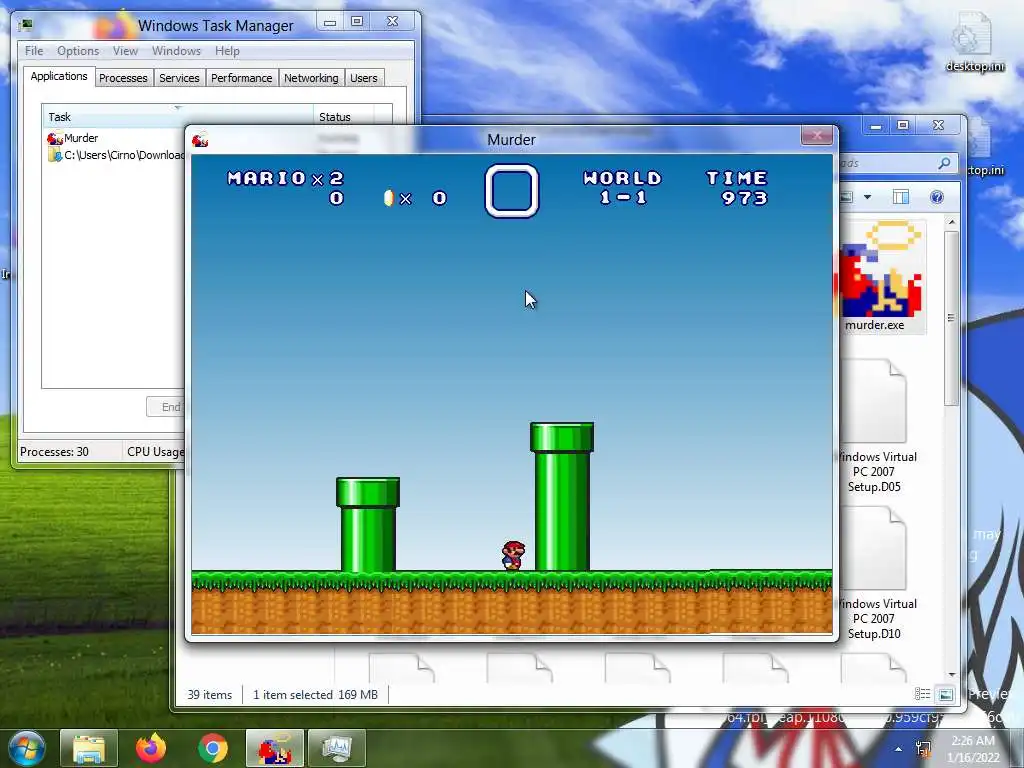Open Explorer help via question mark icon
The height and width of the screenshot is (768, 1024).
(936, 197)
